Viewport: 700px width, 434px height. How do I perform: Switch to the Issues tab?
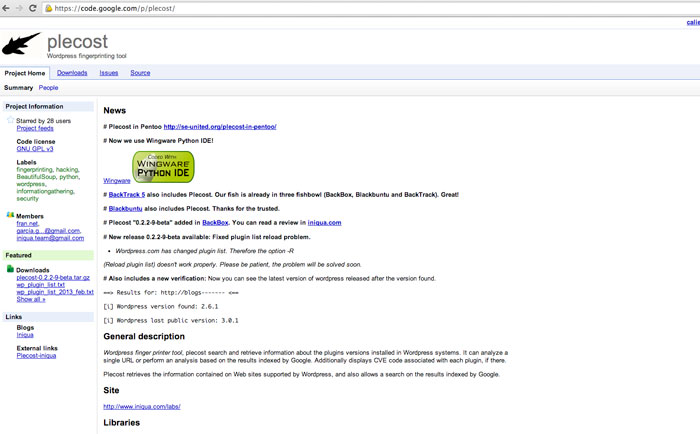point(108,73)
